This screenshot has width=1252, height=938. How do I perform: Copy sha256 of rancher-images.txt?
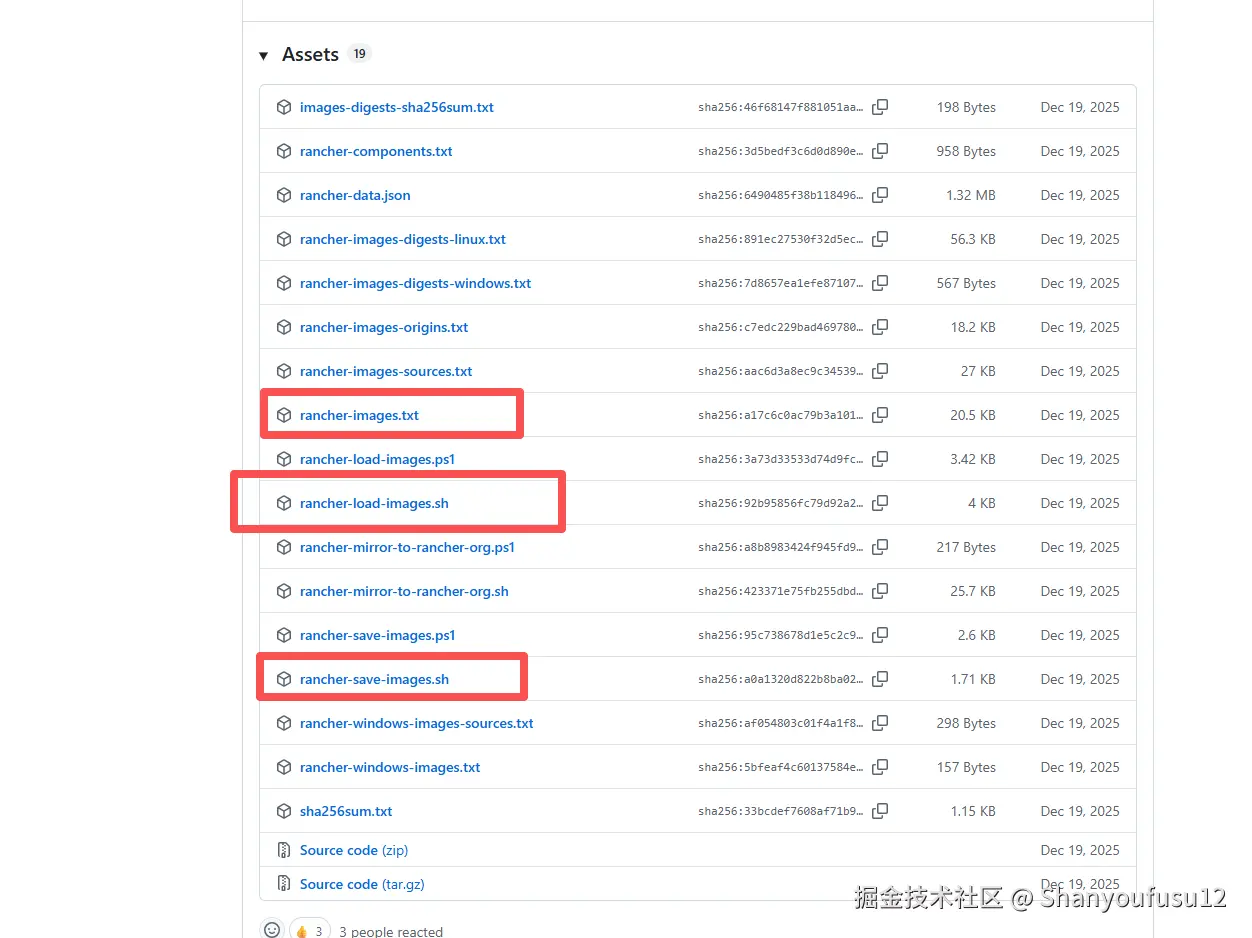coord(880,415)
